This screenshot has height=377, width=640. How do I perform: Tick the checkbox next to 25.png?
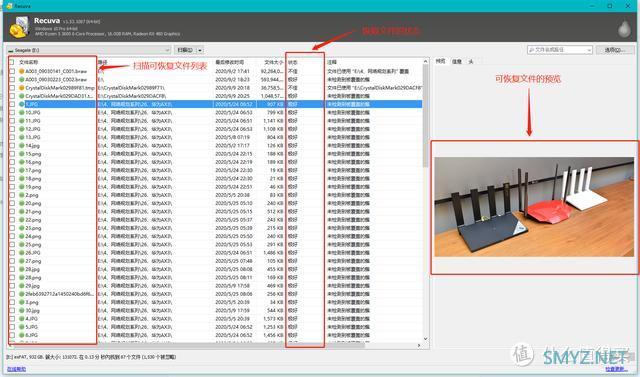(x=12, y=244)
